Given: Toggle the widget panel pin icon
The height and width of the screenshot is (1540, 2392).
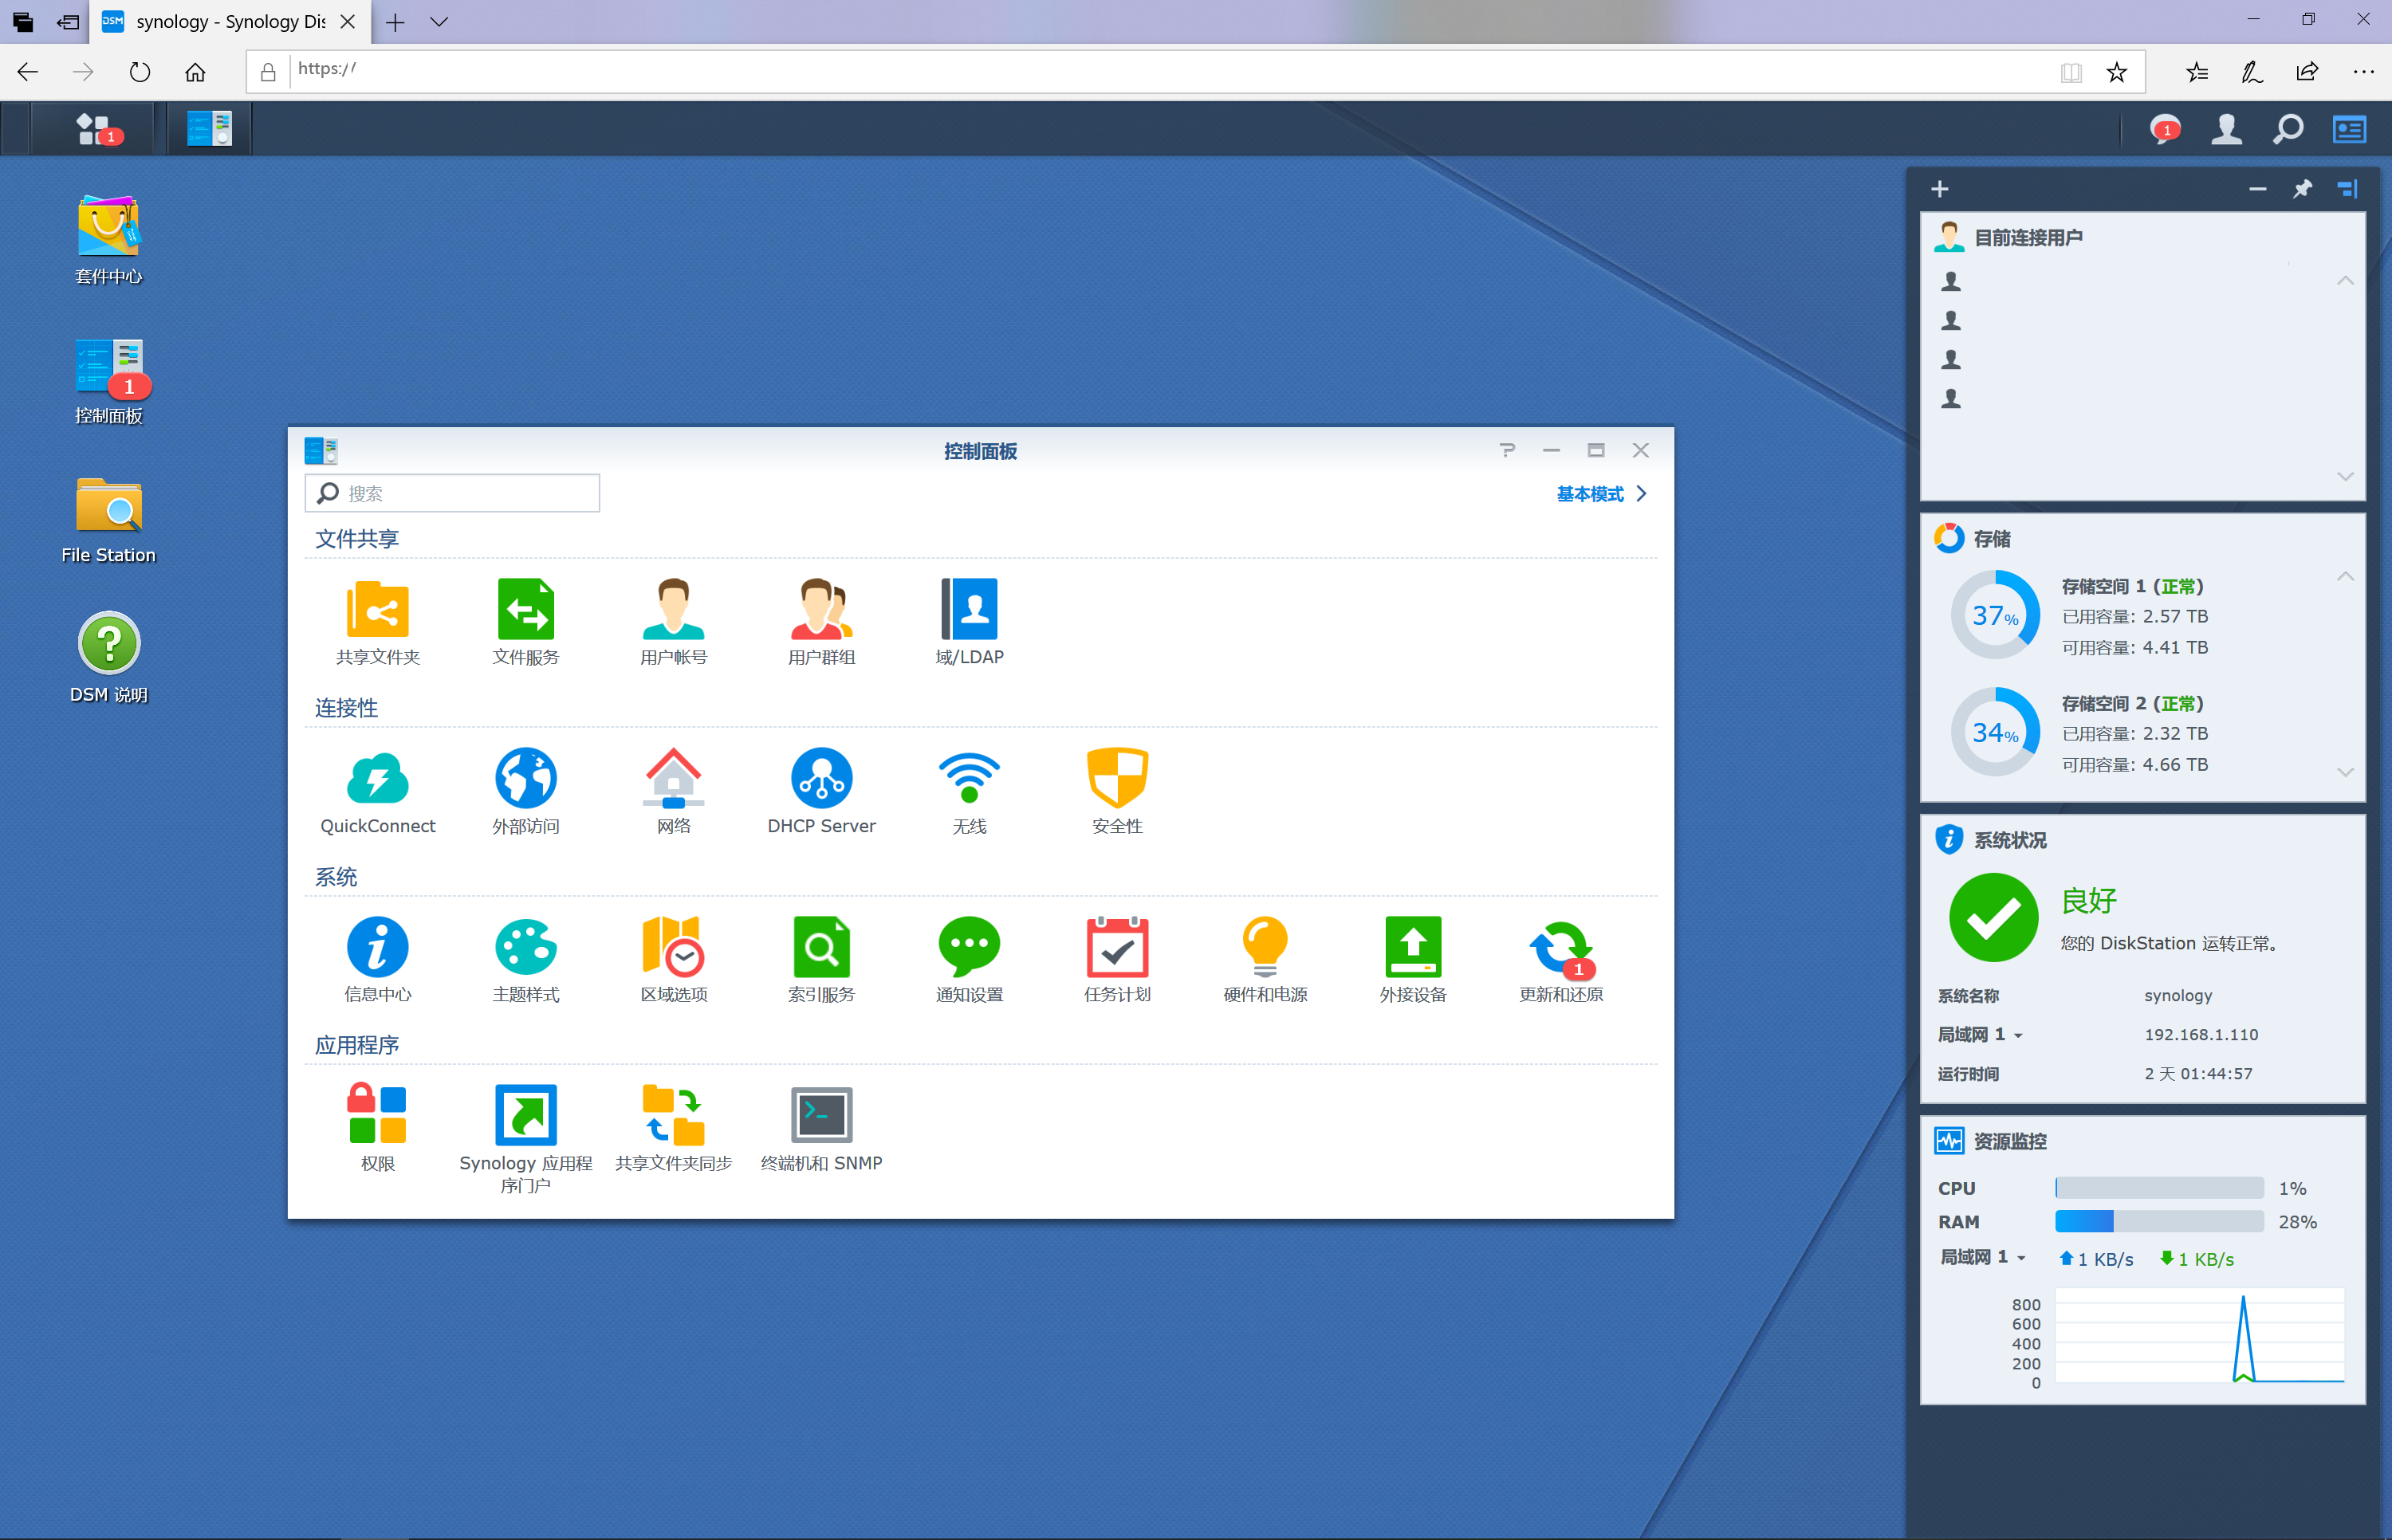Looking at the screenshot, I should [x=2302, y=189].
